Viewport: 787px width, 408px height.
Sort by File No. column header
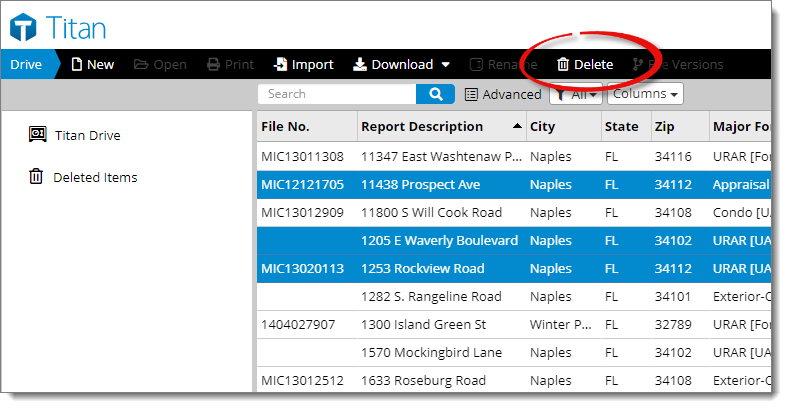tap(286, 126)
